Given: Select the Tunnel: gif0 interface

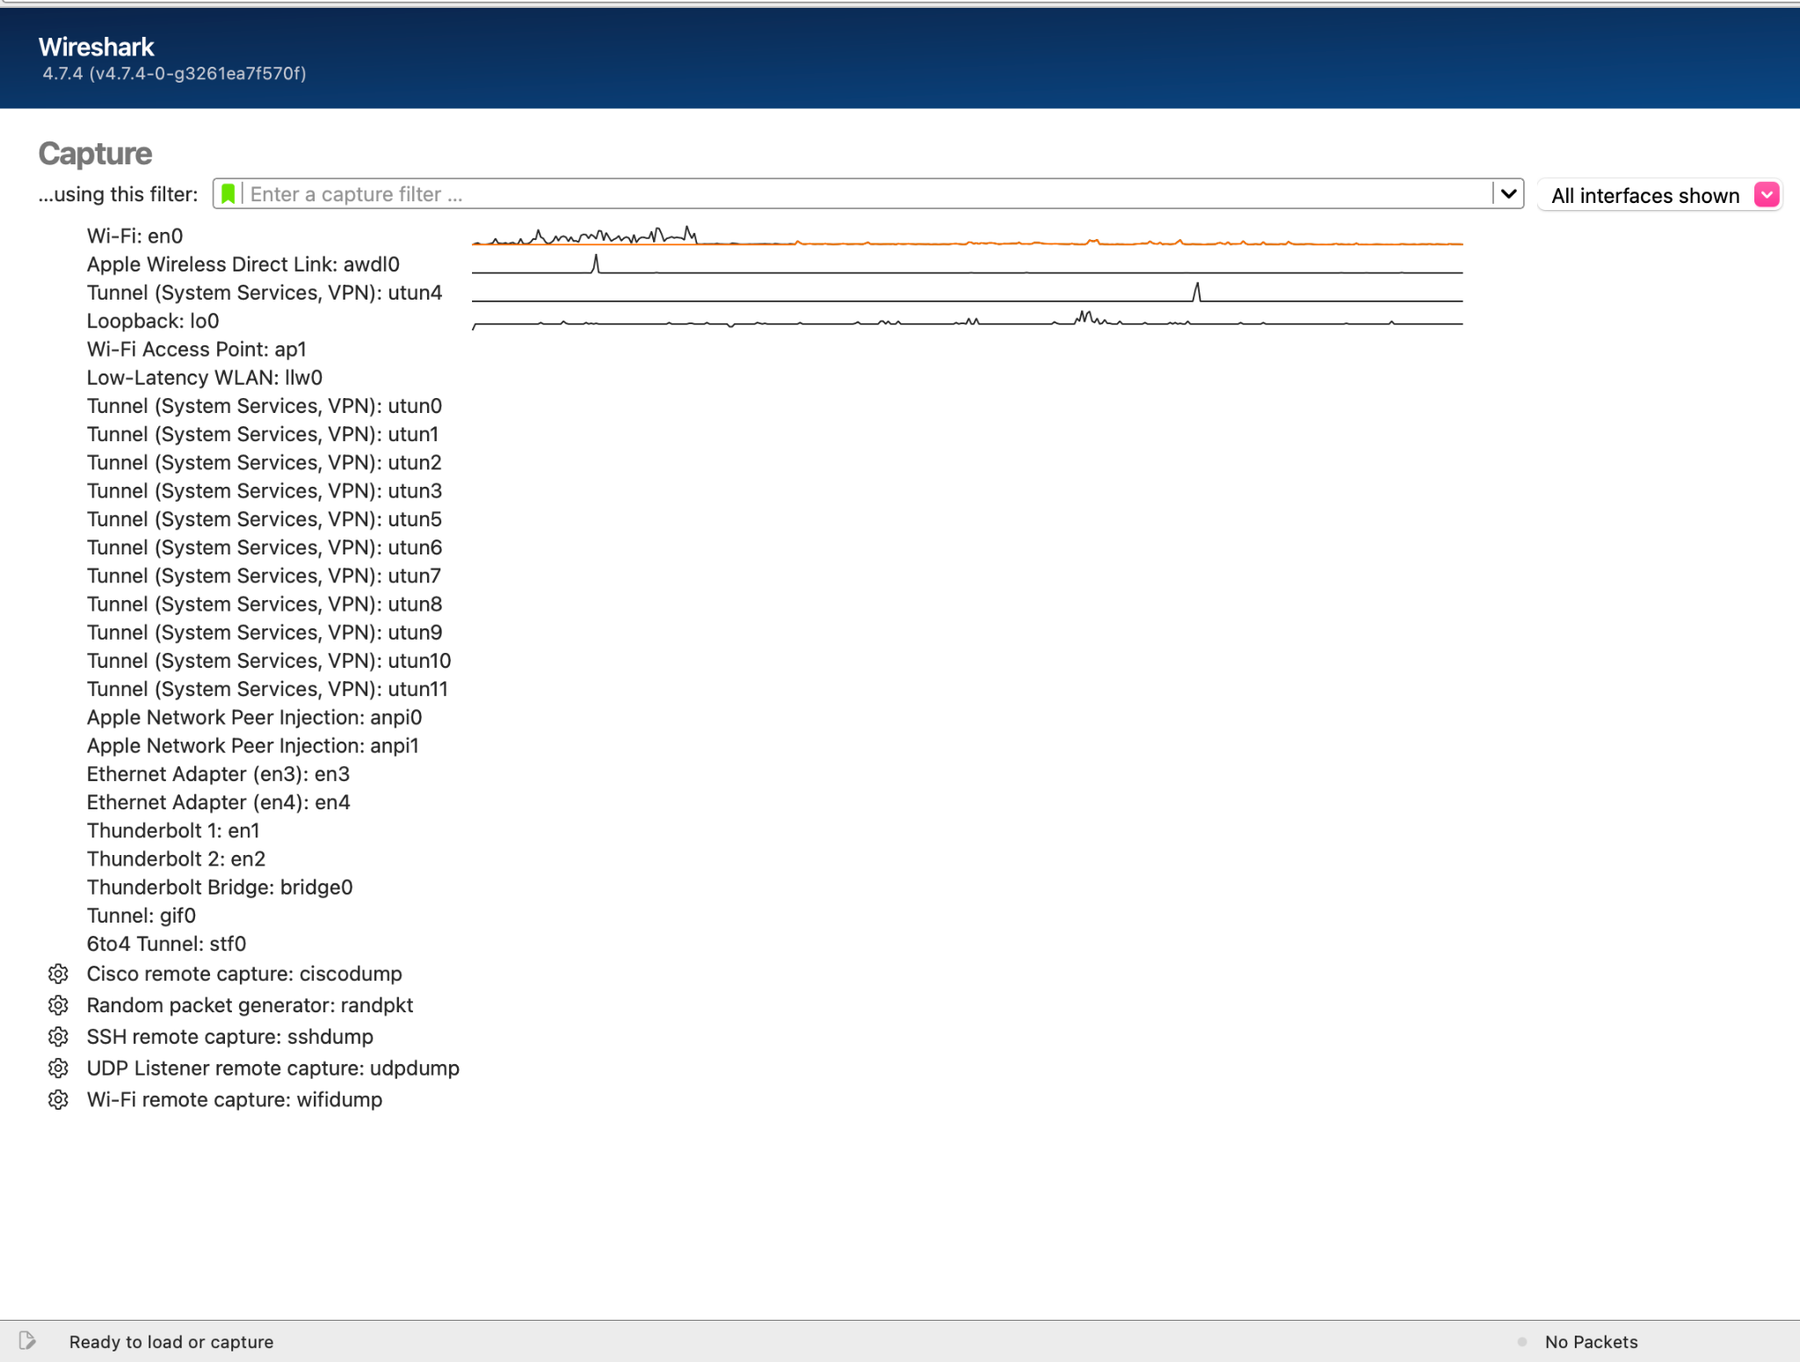Looking at the screenshot, I should [141, 916].
